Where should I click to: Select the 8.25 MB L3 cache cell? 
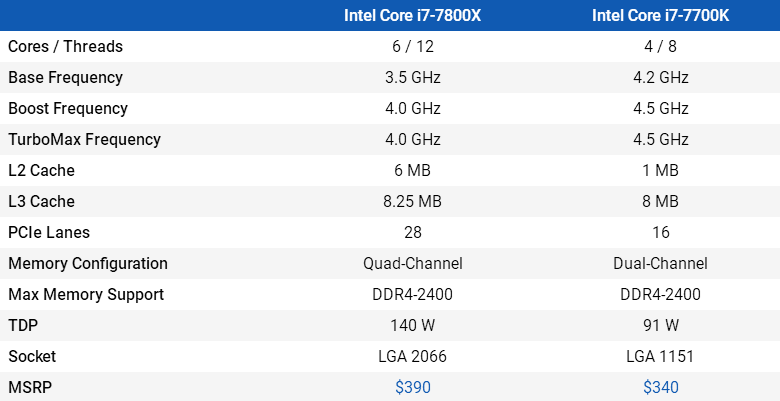tap(412, 201)
